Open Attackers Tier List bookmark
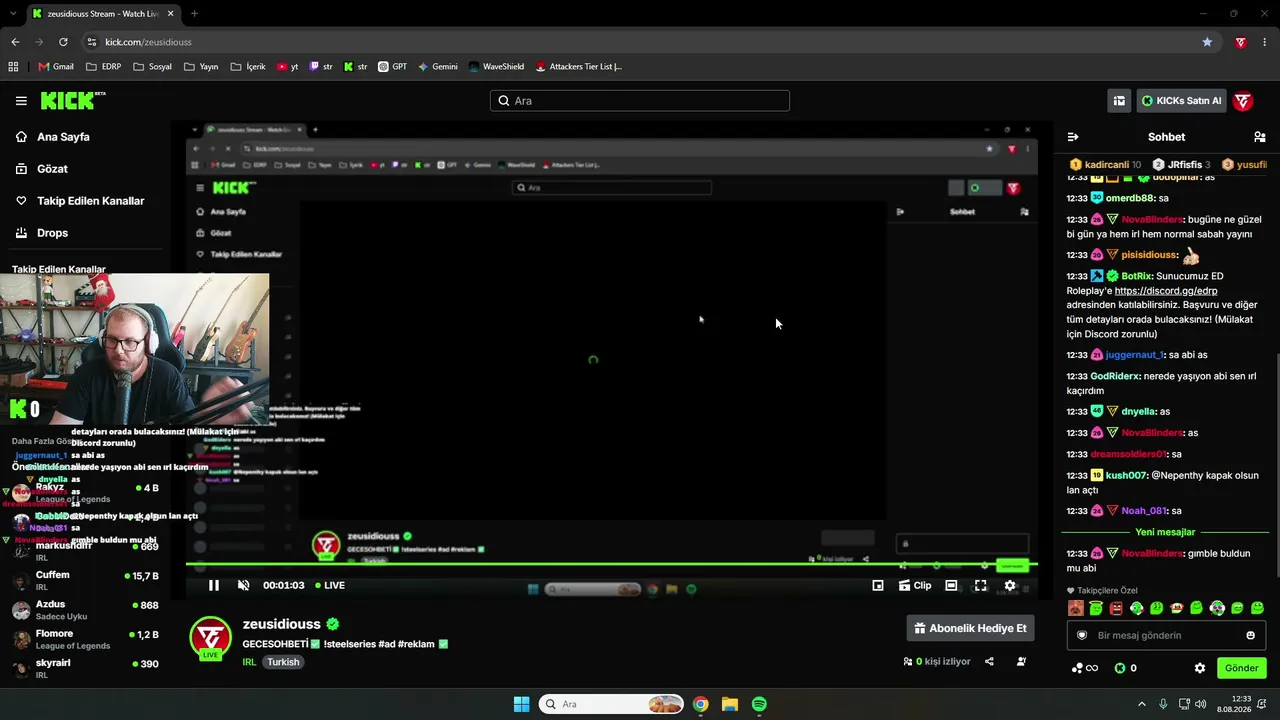 579,67
